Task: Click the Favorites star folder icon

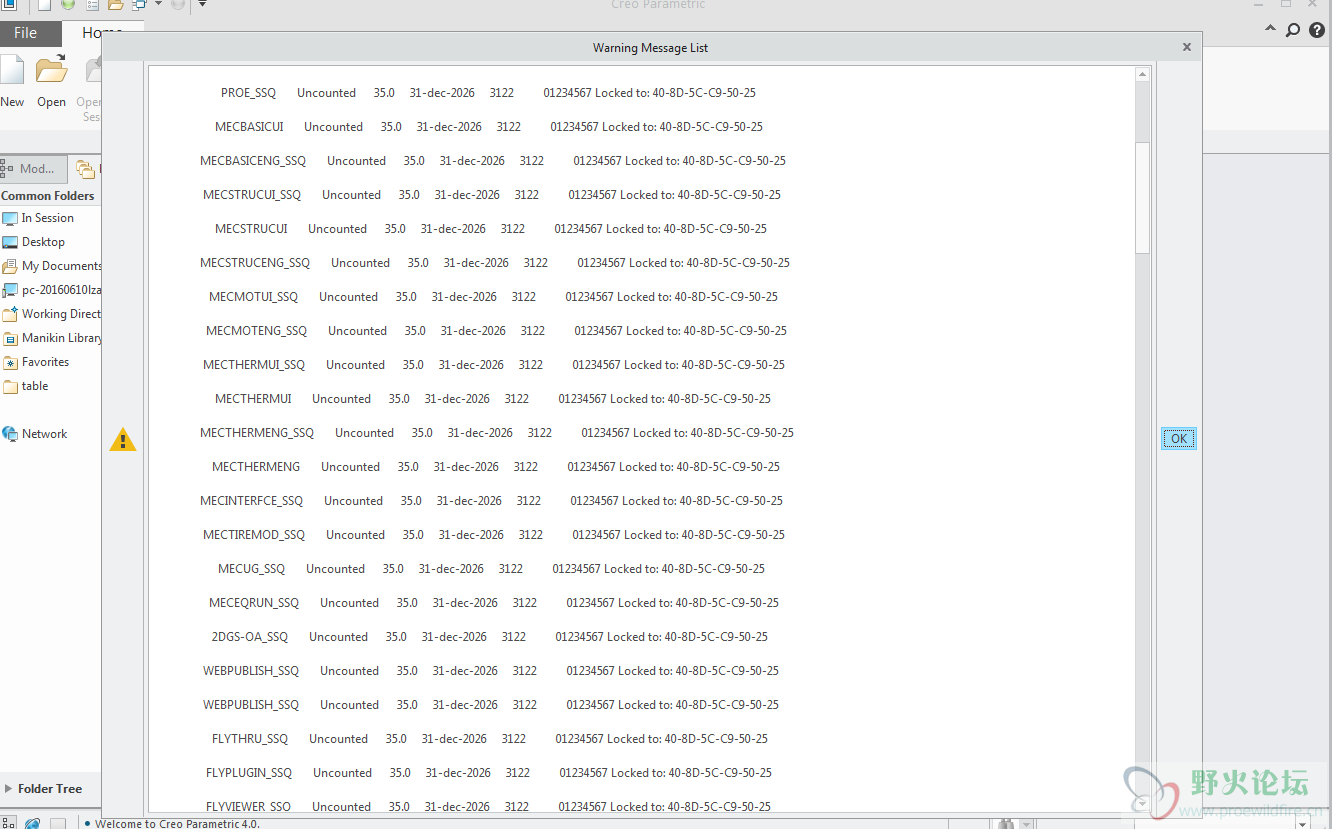Action: (x=10, y=362)
